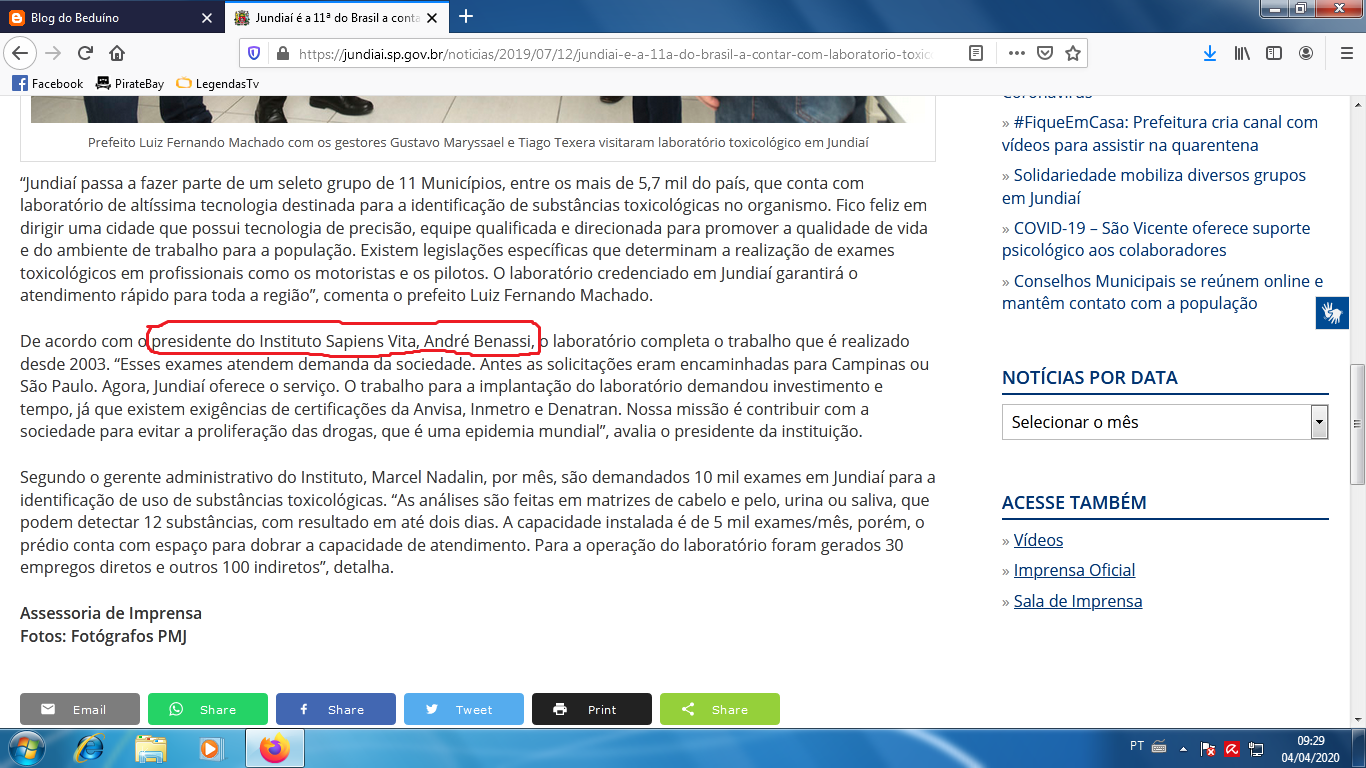1366x768 pixels.
Task: Open the Library books icon
Action: pyautogui.click(x=1242, y=53)
